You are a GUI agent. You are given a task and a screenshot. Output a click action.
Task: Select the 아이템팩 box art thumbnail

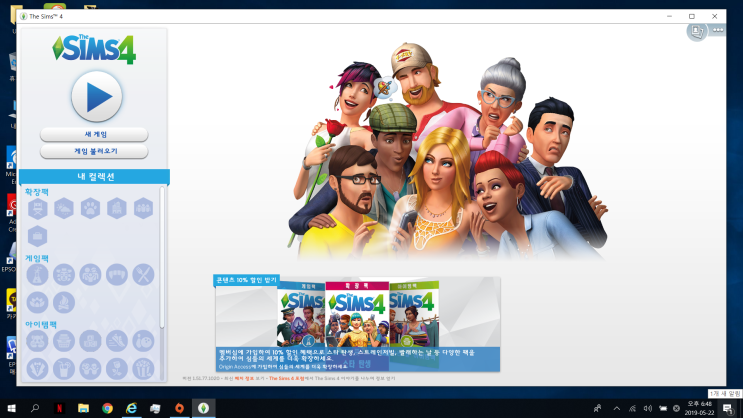point(414,315)
